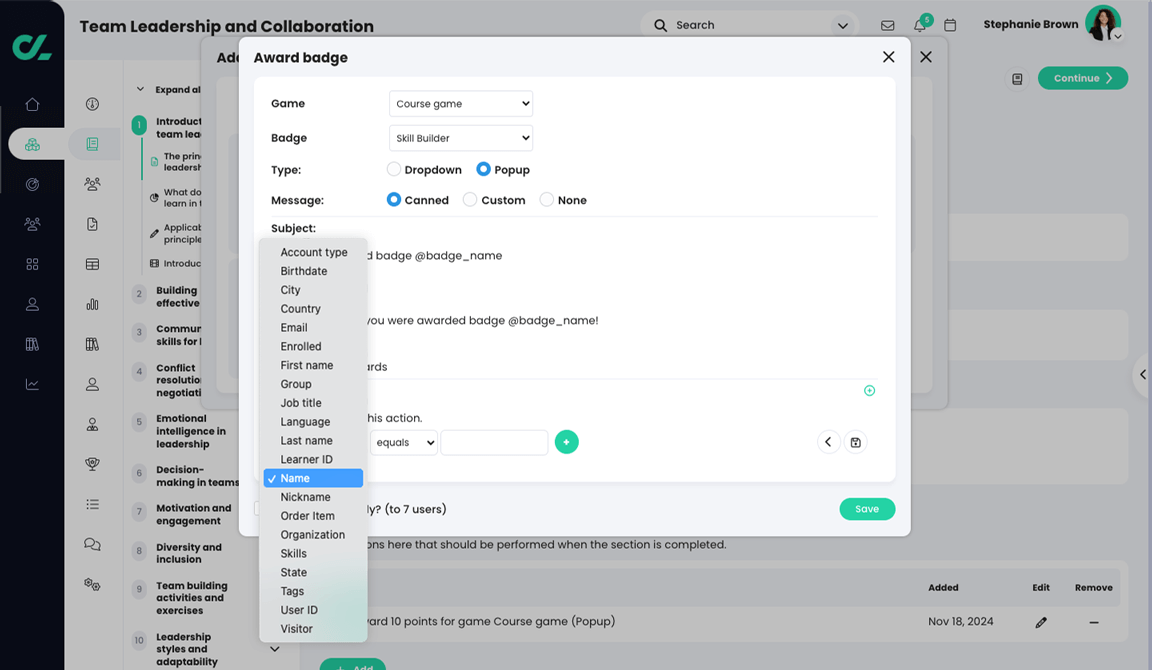The height and width of the screenshot is (670, 1152).
Task: Open the Home icon in left sidebar
Action: point(32,104)
